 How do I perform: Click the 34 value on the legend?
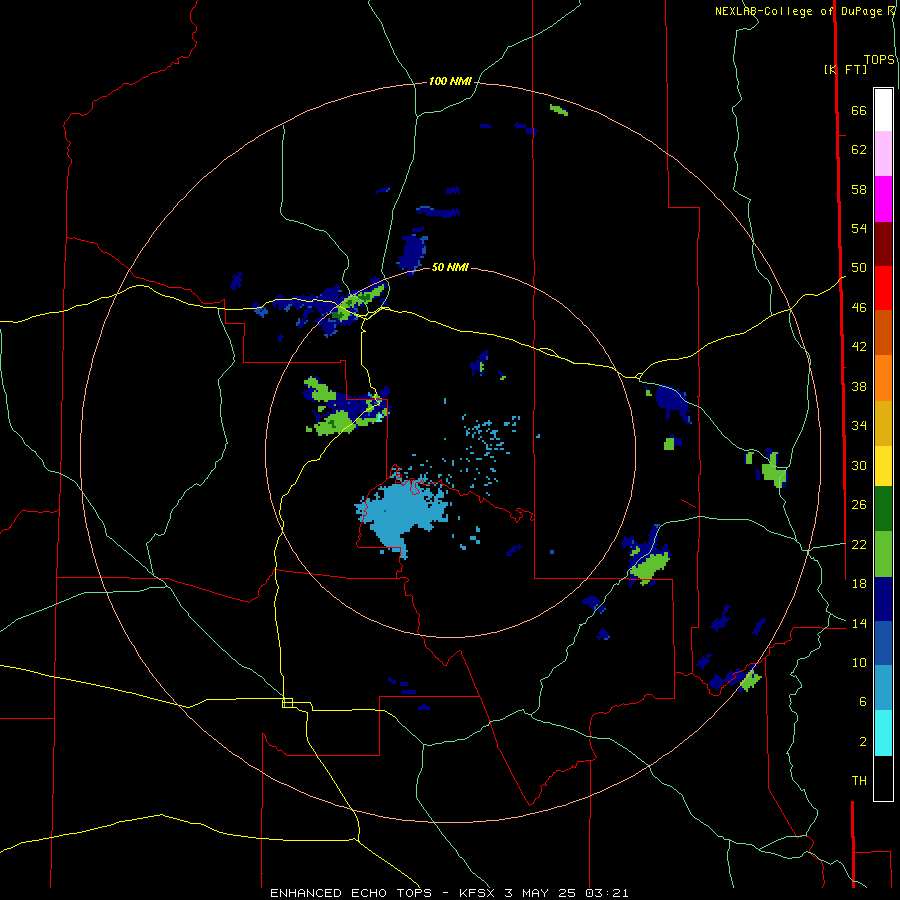(x=859, y=426)
